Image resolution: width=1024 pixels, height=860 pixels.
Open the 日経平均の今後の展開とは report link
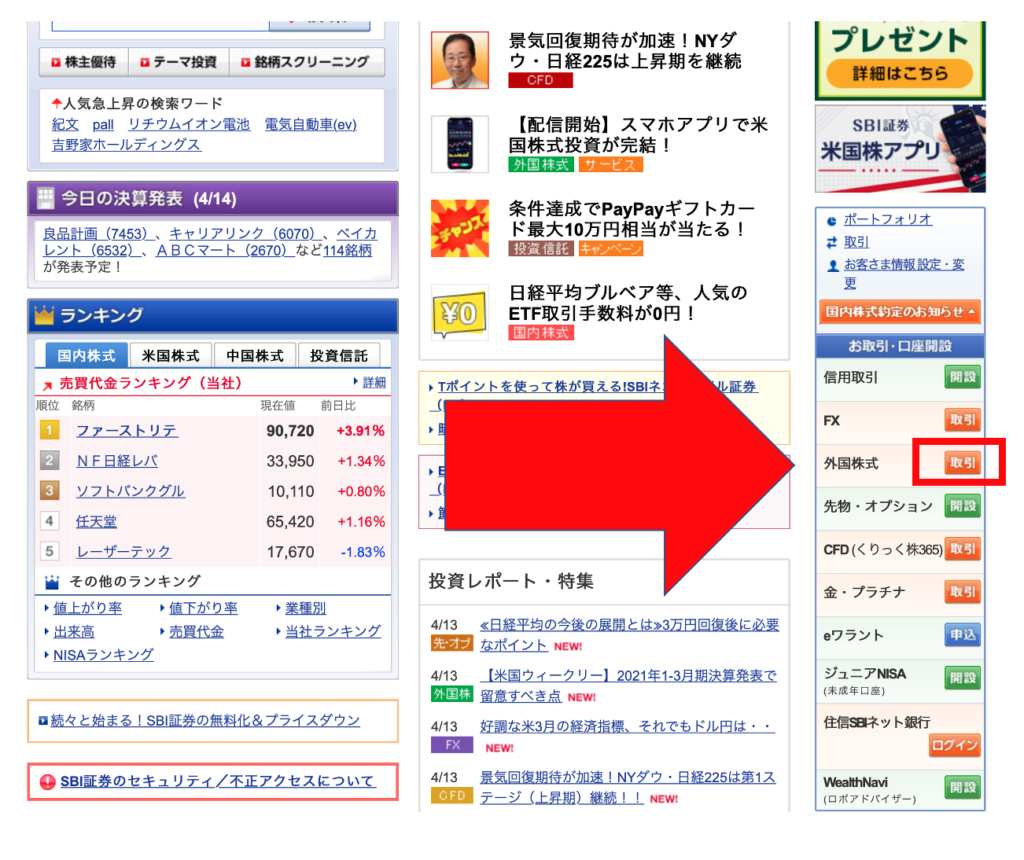tap(630, 635)
